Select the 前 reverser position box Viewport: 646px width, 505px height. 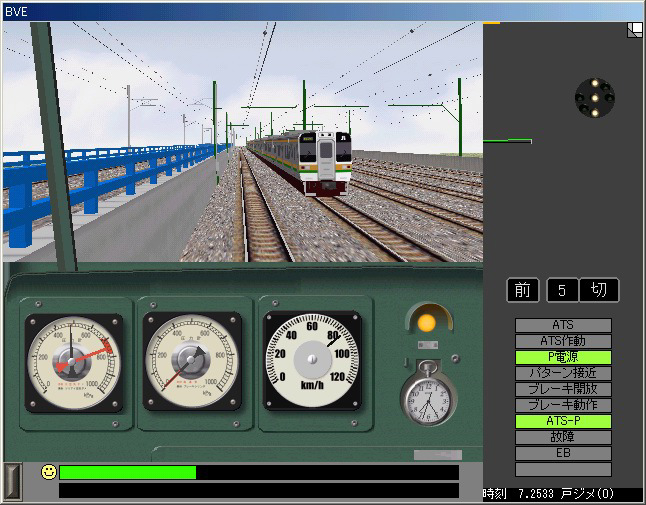[x=523, y=290]
